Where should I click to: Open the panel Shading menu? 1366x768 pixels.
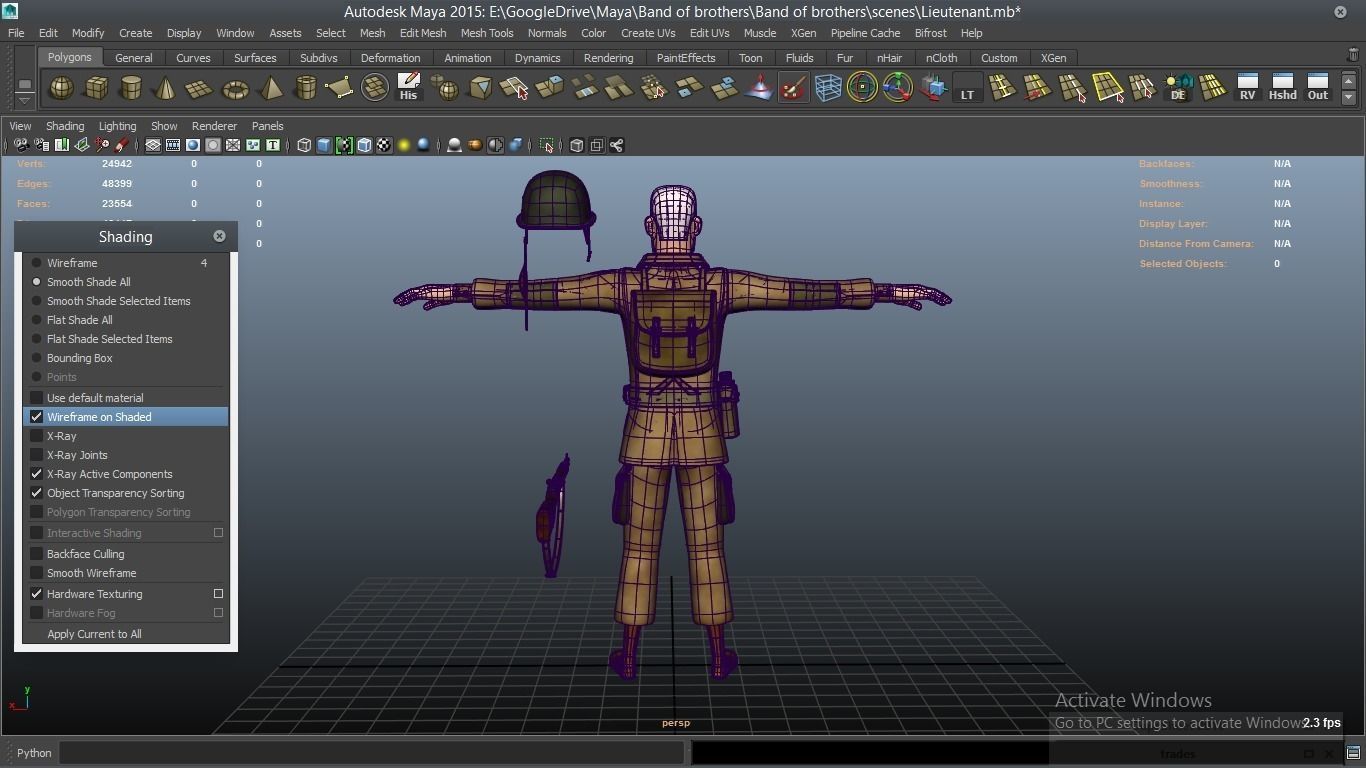(x=65, y=126)
